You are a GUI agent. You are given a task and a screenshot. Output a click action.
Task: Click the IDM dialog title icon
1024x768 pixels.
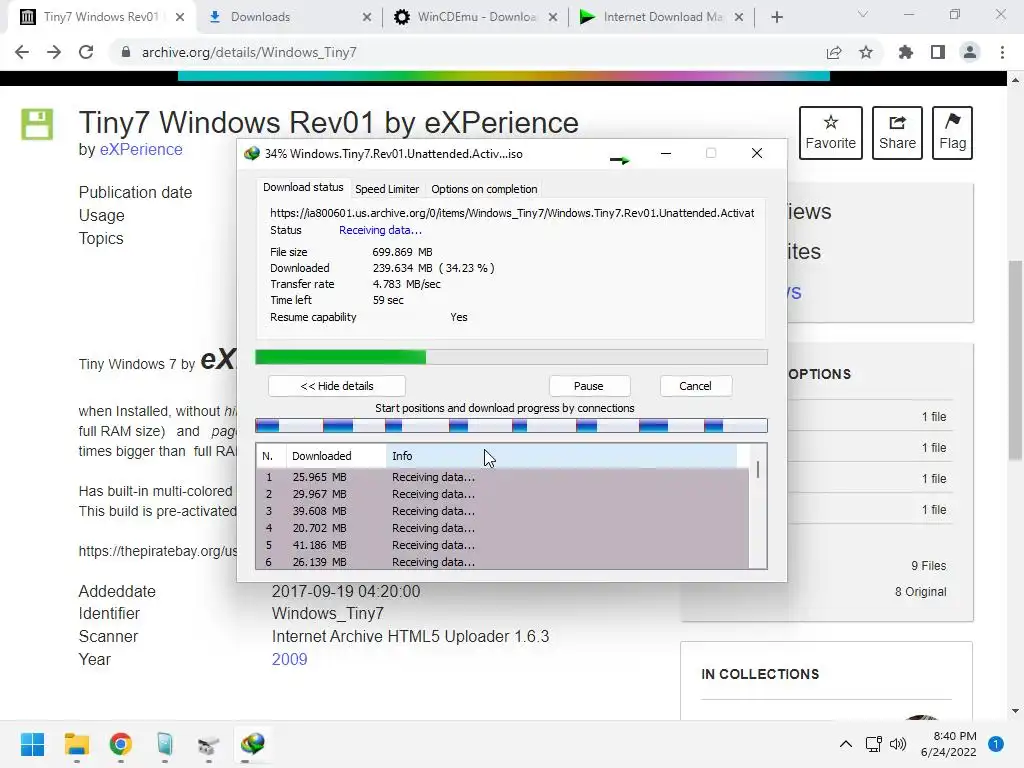(251, 154)
